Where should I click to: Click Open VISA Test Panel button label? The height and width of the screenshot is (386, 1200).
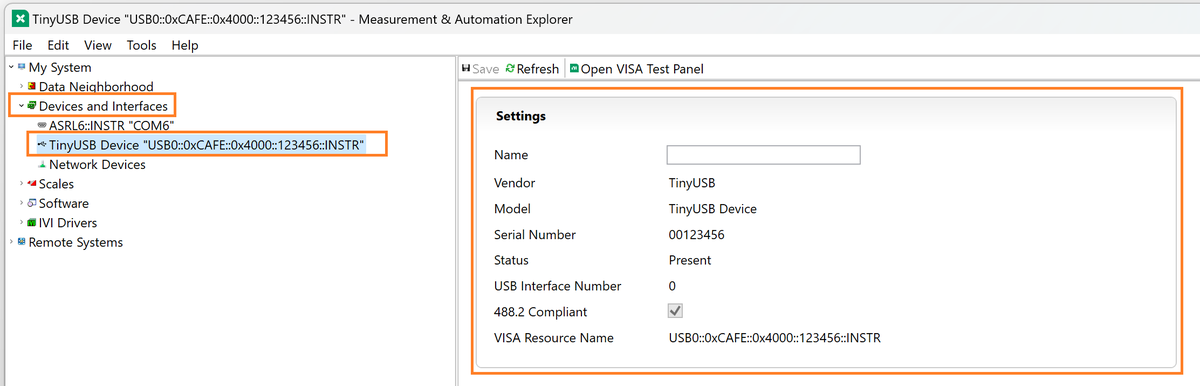click(642, 69)
